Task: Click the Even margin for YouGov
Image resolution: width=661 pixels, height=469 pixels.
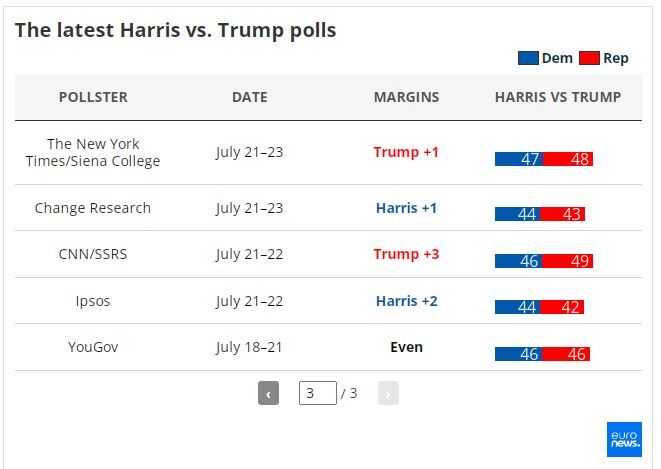Action: click(x=406, y=347)
